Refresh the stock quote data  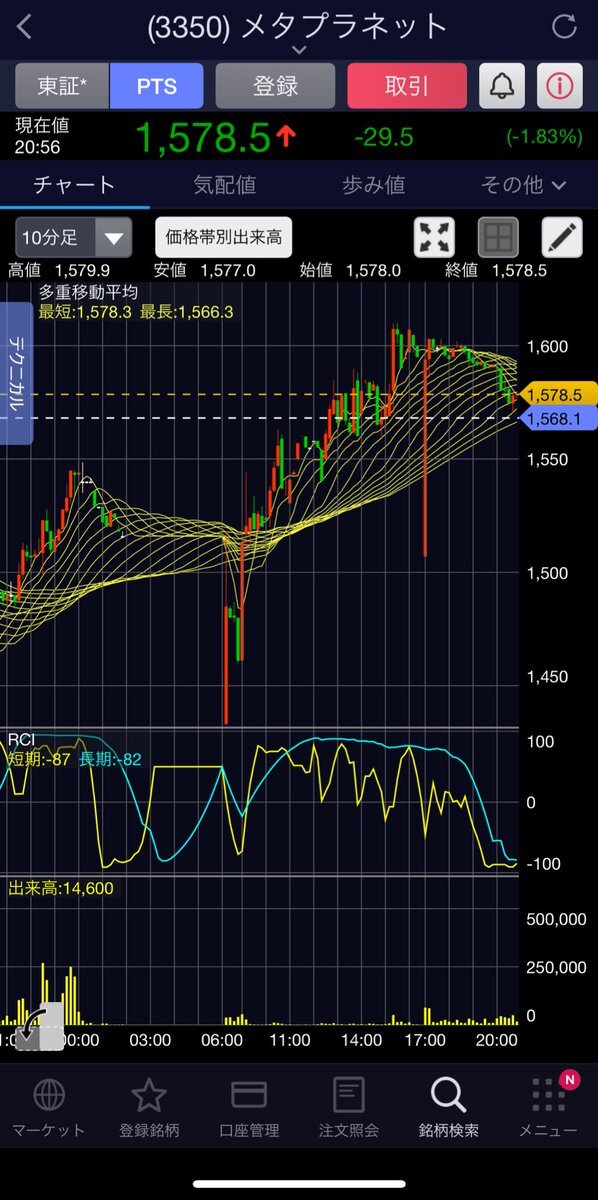click(564, 27)
